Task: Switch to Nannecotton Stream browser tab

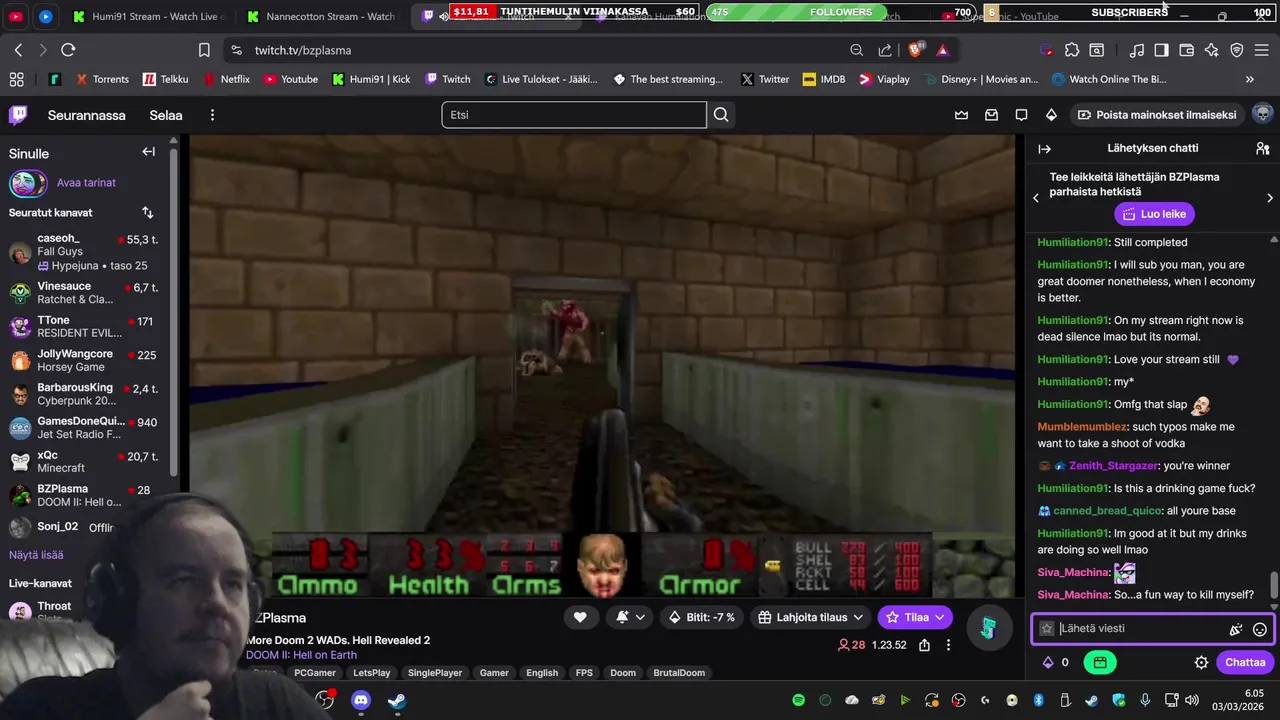Action: [322, 16]
